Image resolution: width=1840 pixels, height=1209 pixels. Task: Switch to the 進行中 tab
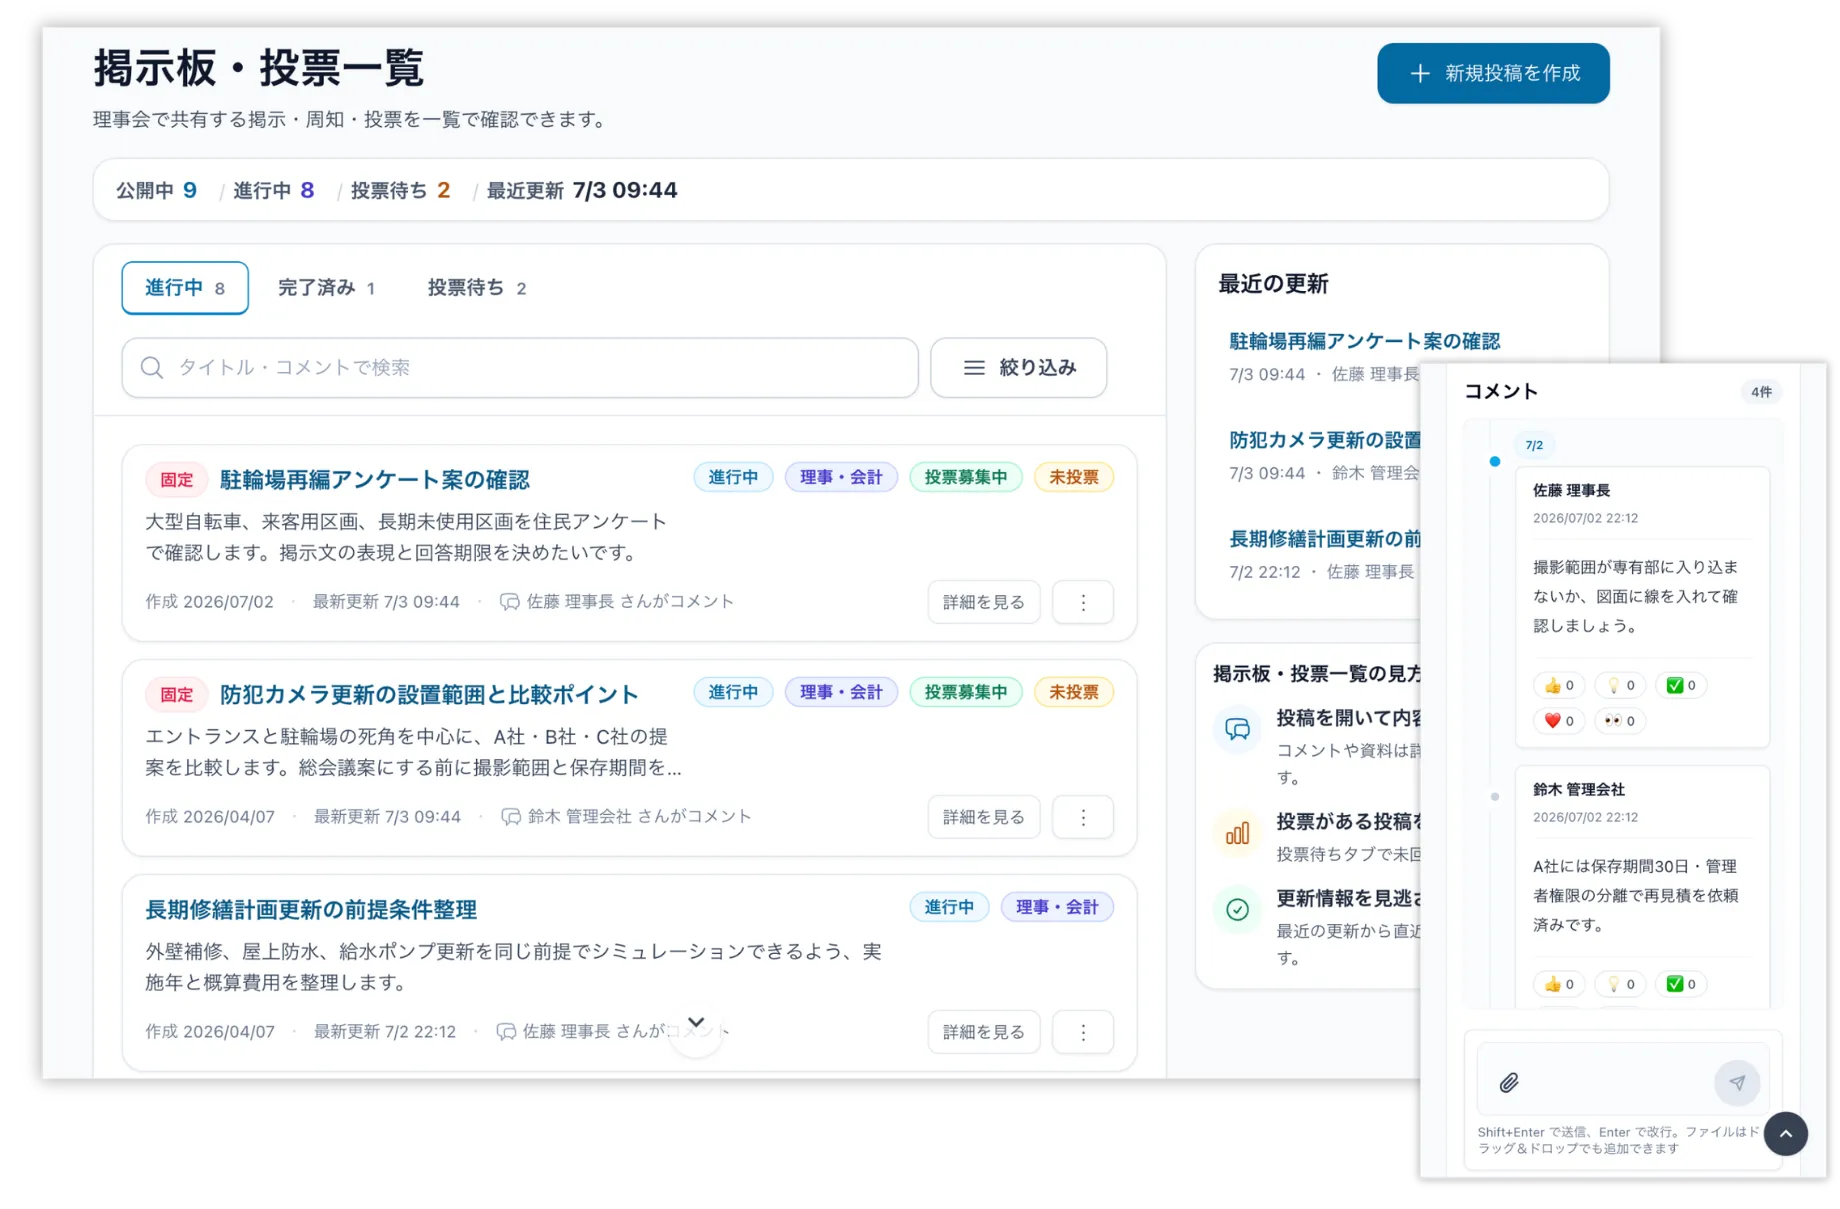coord(185,288)
